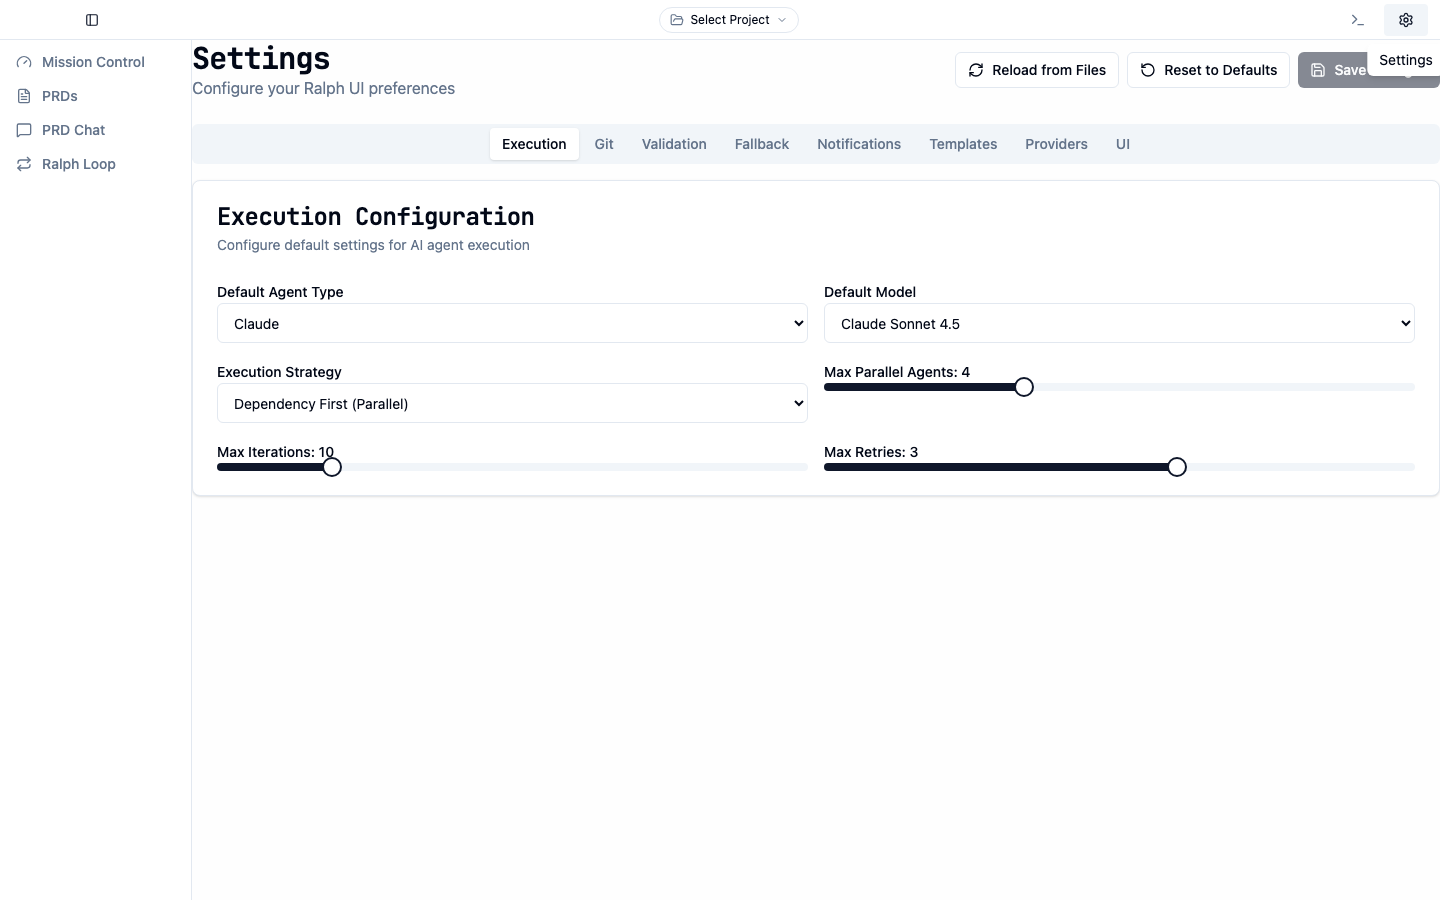The width and height of the screenshot is (1440, 900).
Task: Toggle the sidebar panel icon
Action: [x=92, y=20]
